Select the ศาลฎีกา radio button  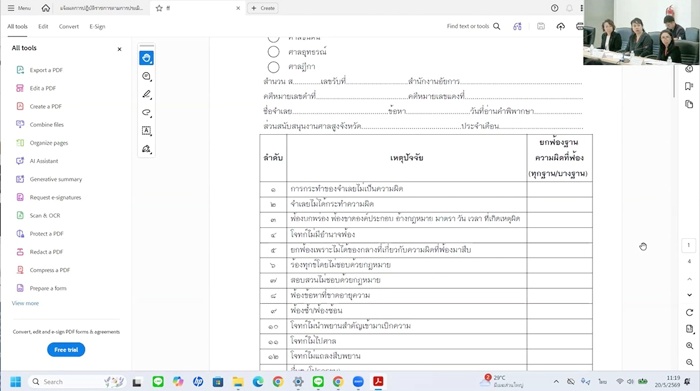(x=274, y=67)
